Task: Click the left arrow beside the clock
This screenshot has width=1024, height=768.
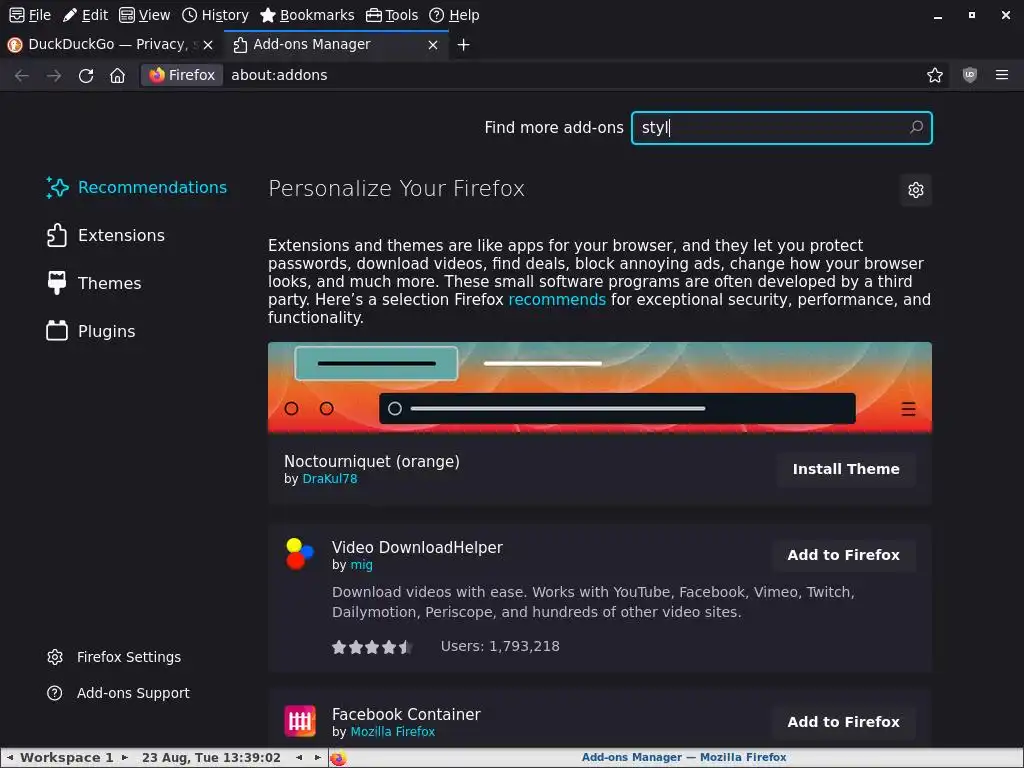Action: (299, 758)
